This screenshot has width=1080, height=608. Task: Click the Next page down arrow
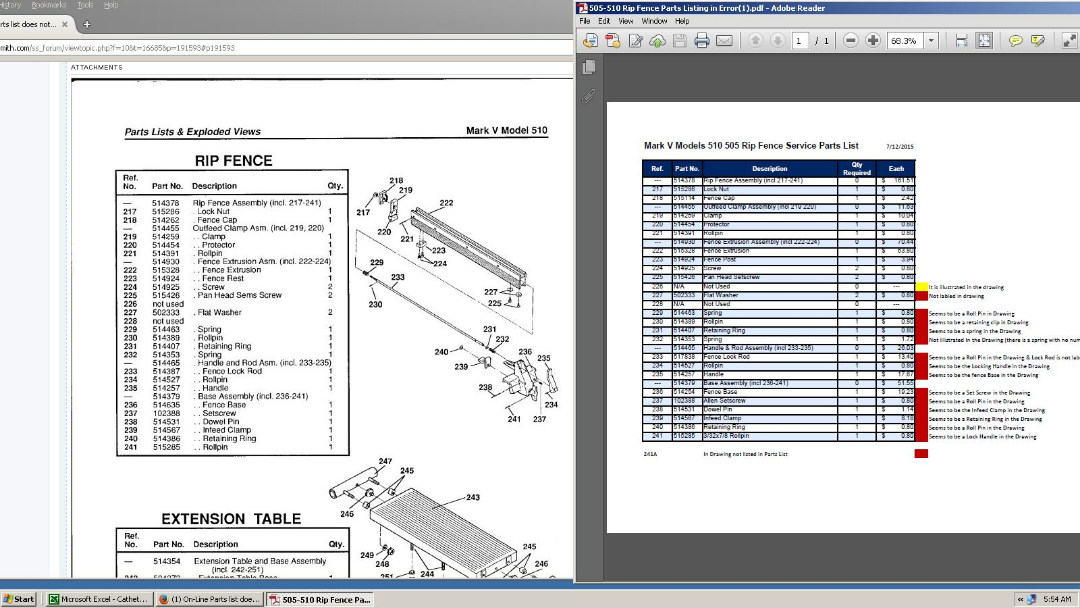[778, 41]
